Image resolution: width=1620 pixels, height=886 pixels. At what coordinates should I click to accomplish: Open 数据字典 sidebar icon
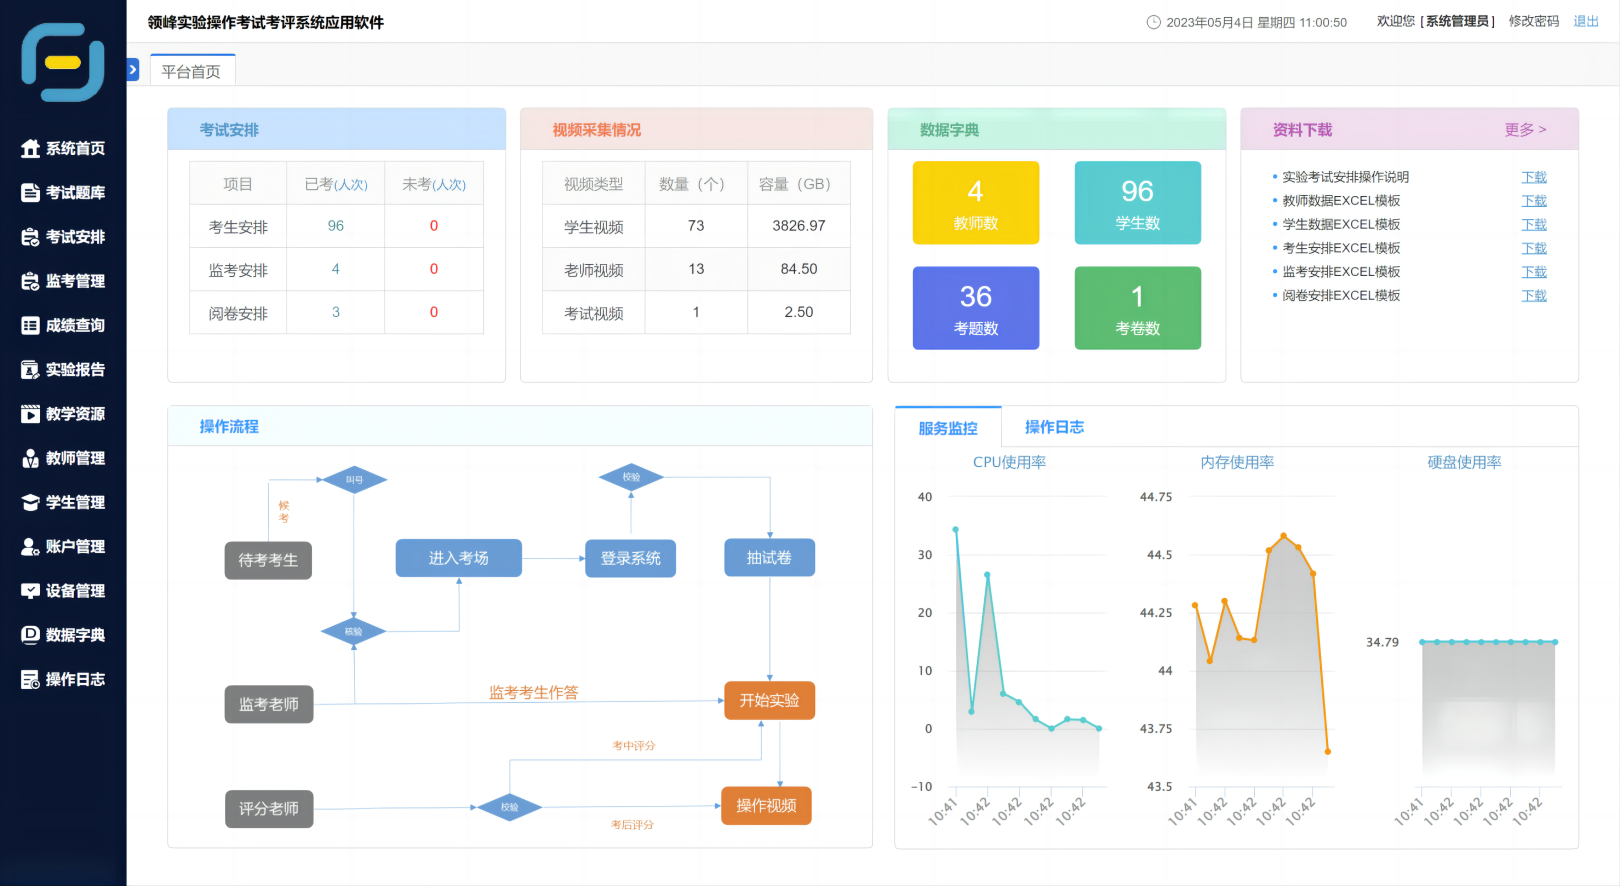point(30,635)
